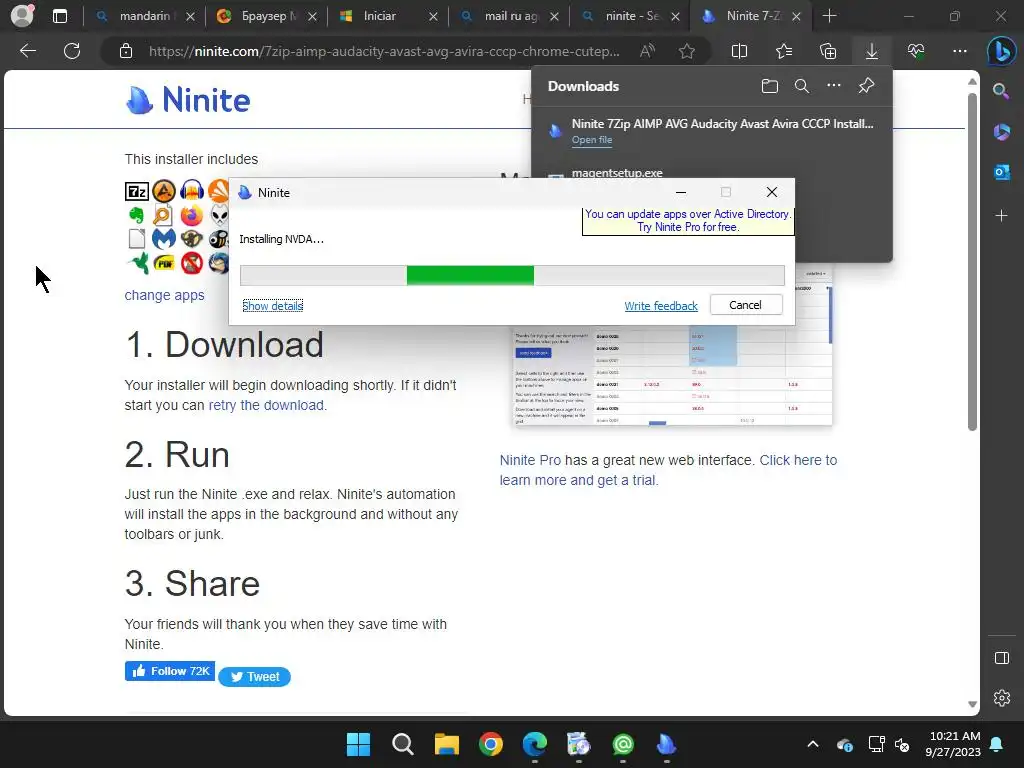
Task: Toggle split screen in Edge toolbar
Action: pyautogui.click(x=739, y=51)
